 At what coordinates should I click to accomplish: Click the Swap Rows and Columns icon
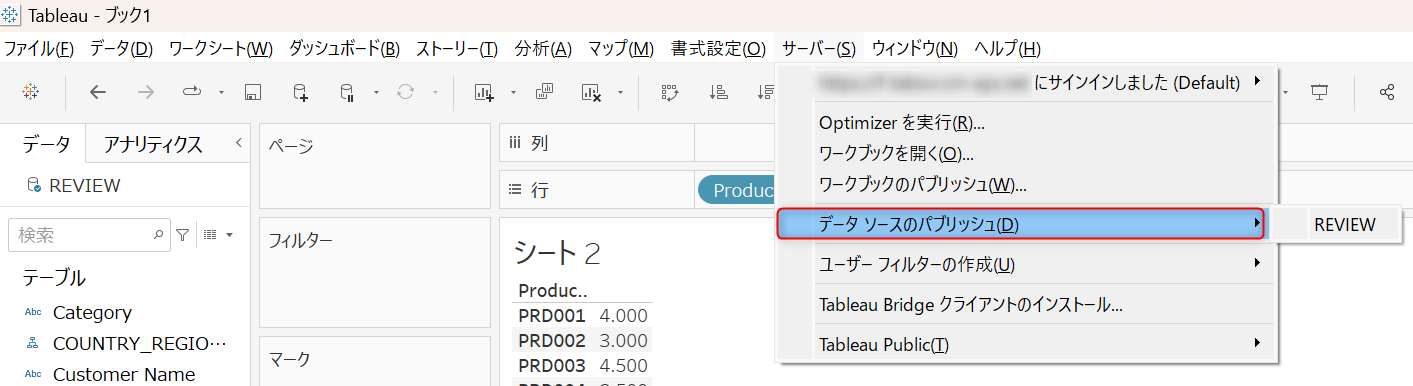pyautogui.click(x=670, y=92)
